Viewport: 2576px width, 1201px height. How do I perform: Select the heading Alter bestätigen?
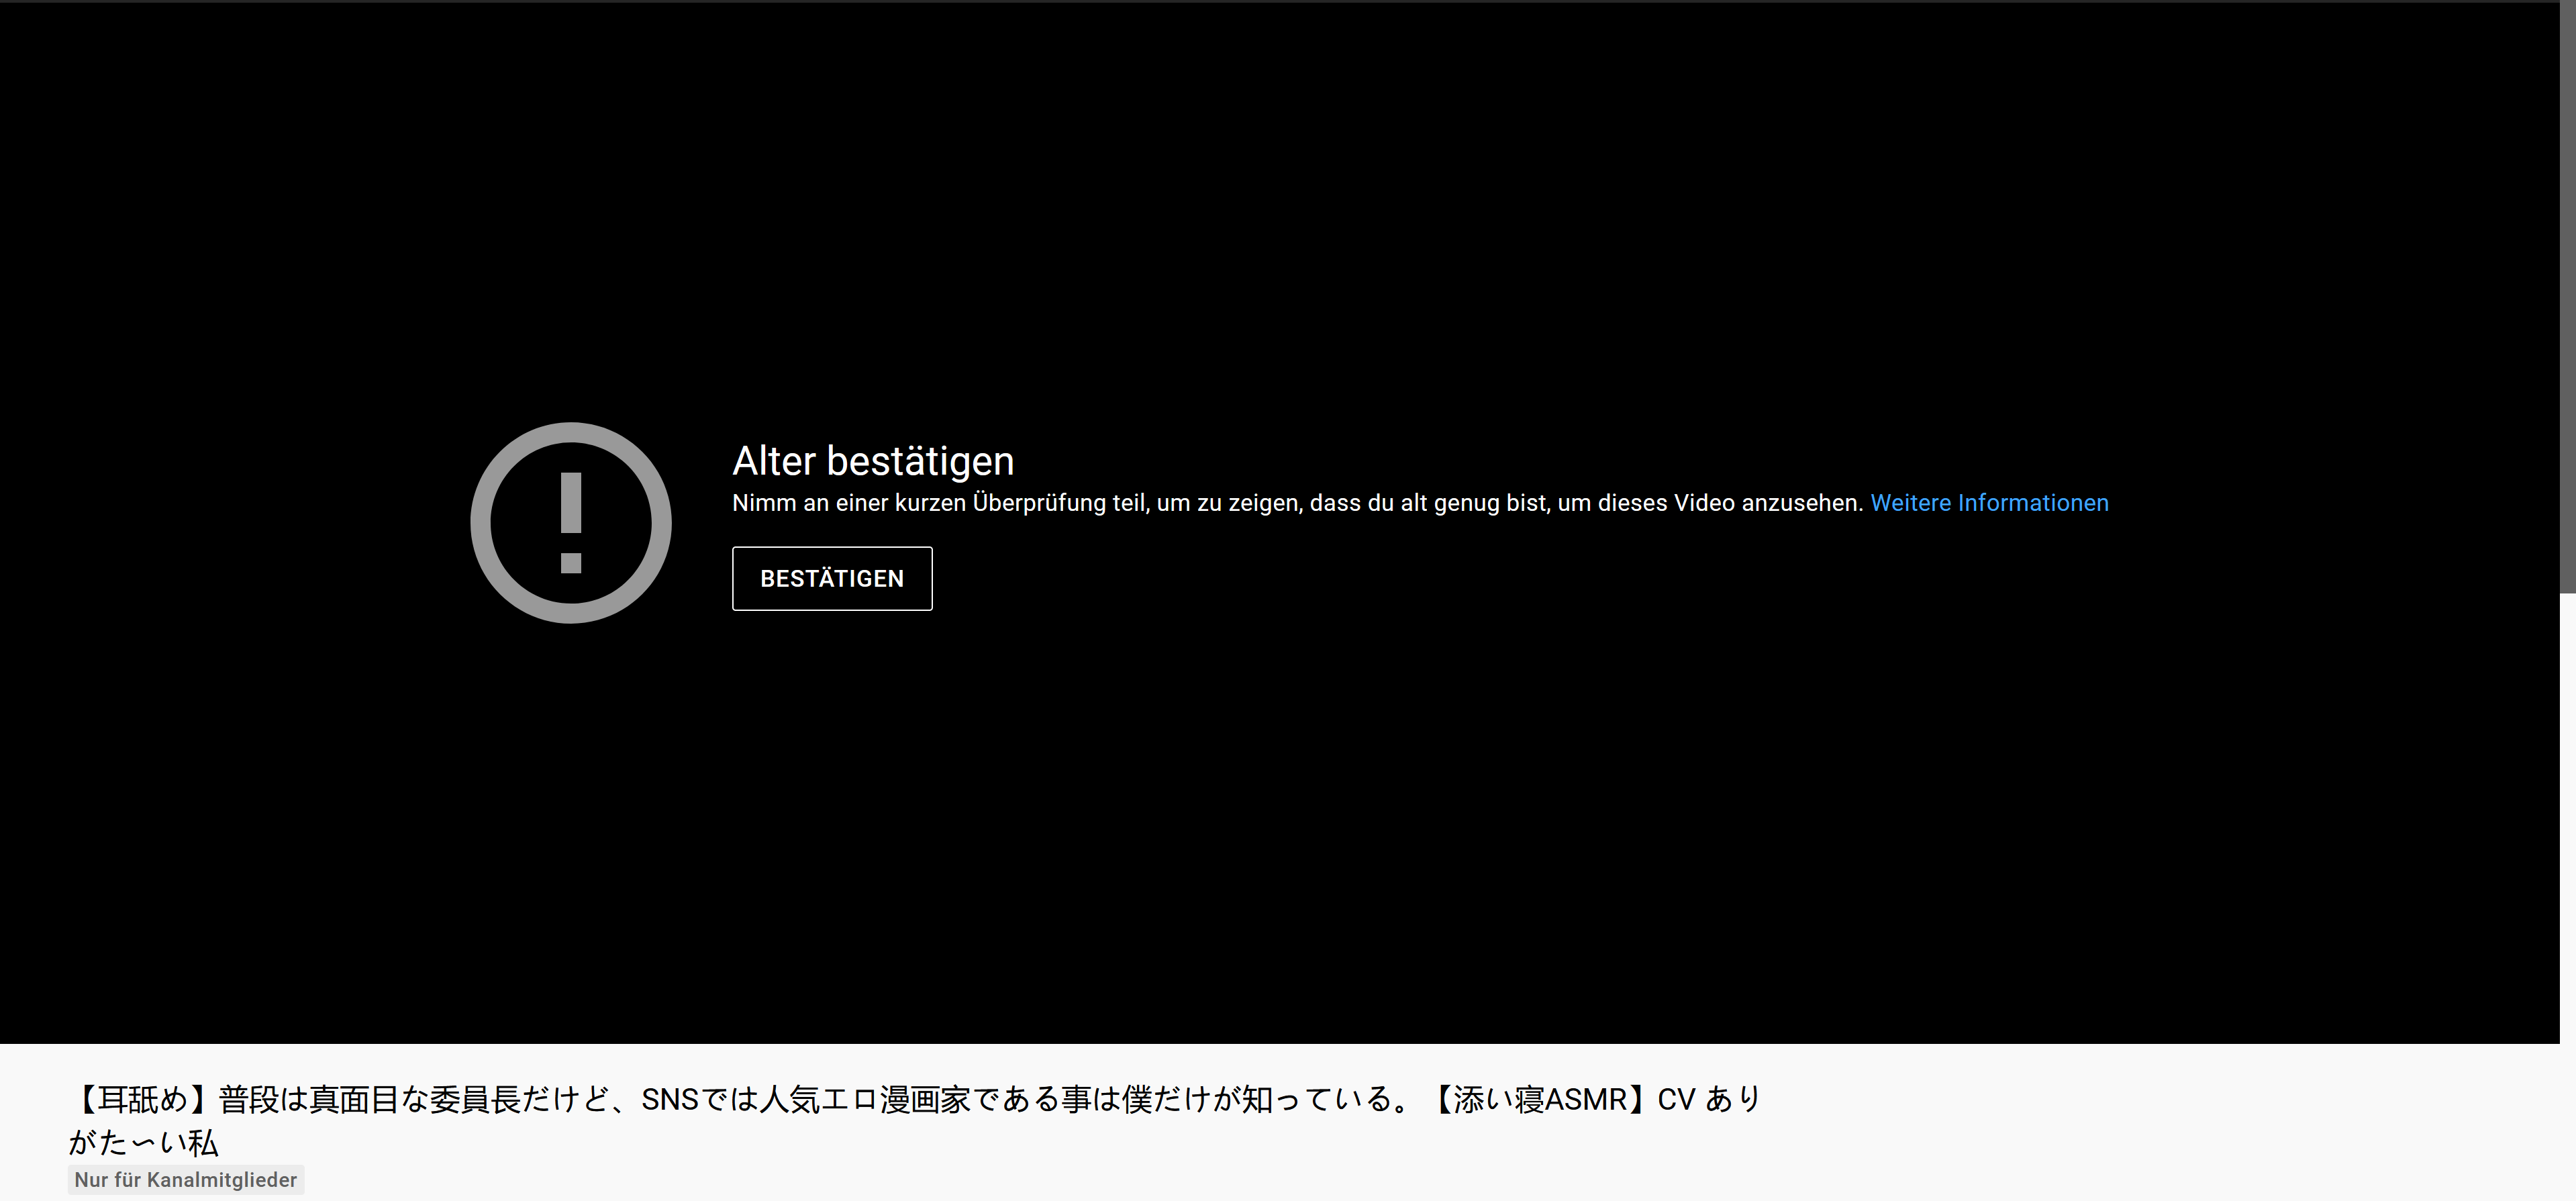click(872, 460)
